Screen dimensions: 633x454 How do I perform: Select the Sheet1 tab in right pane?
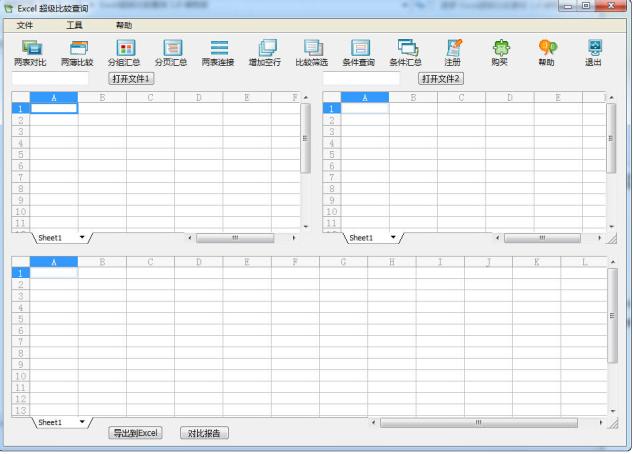coord(361,238)
